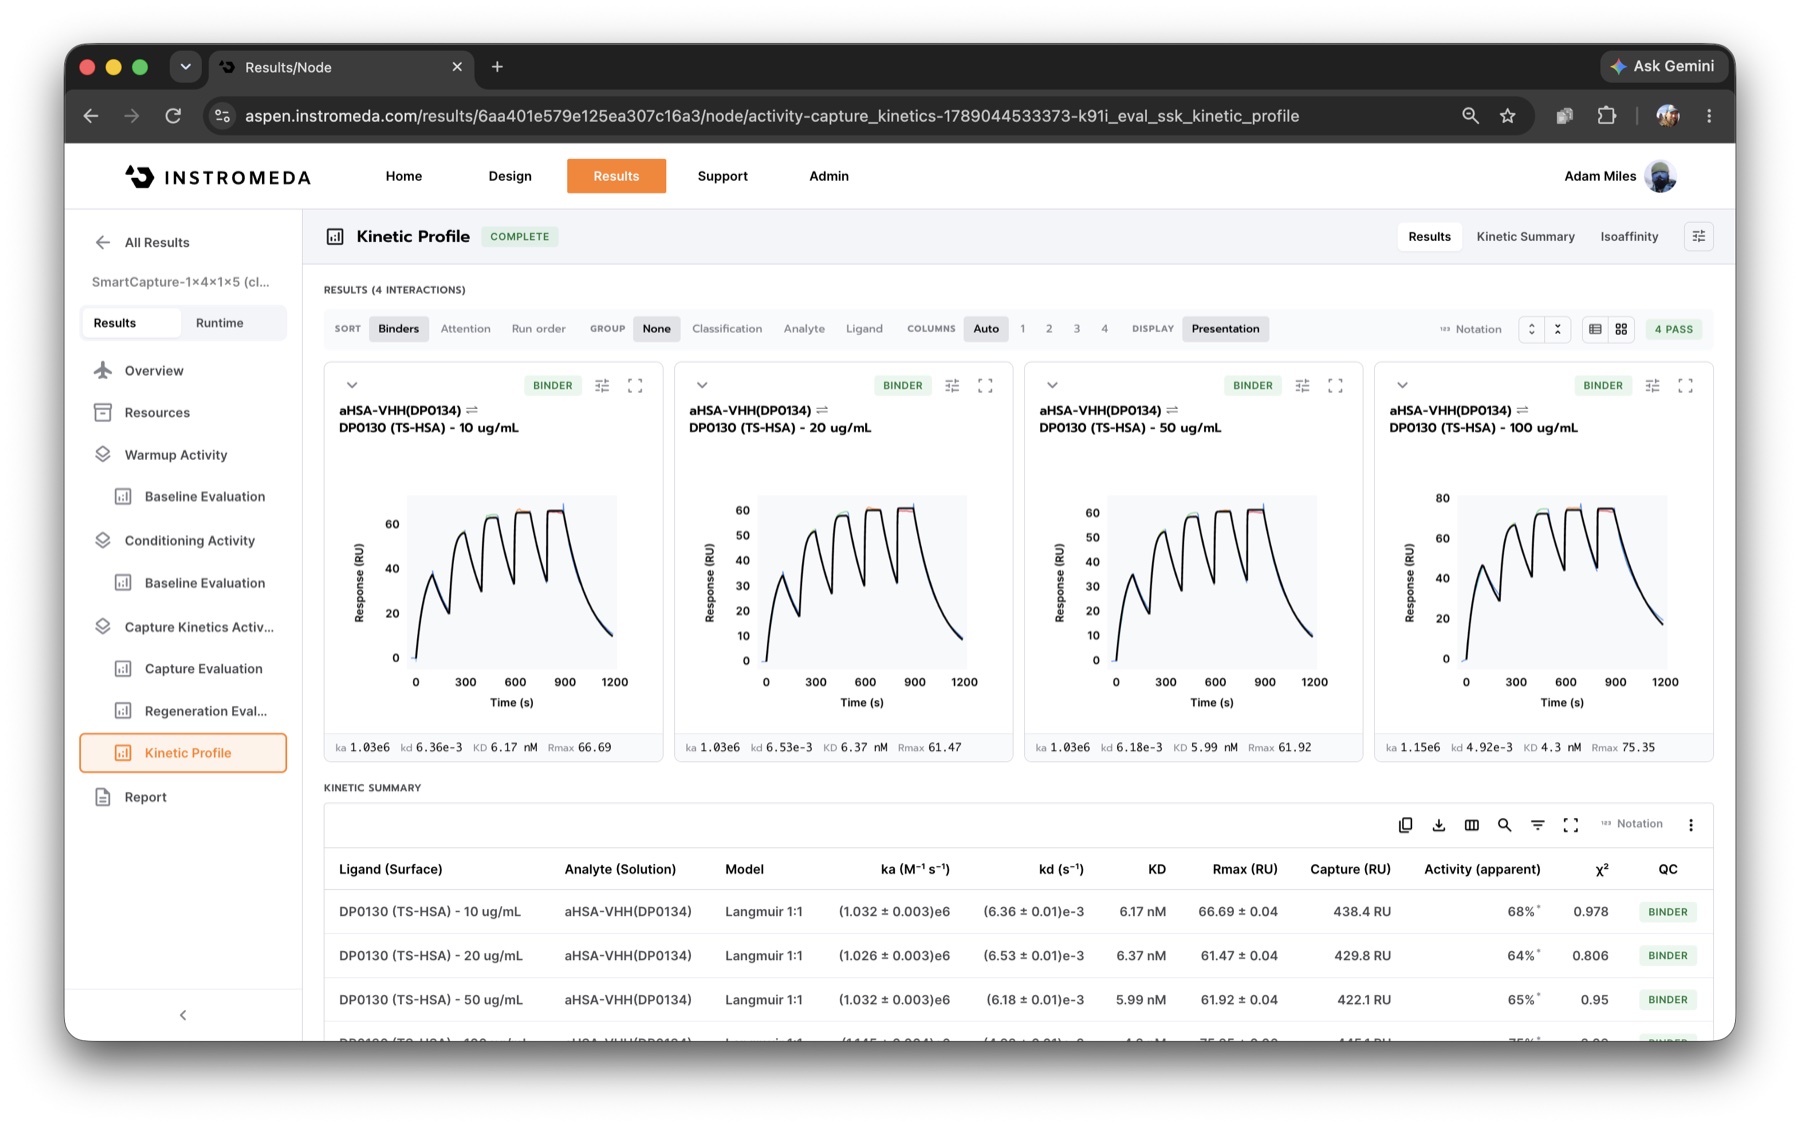Set columns option to Auto
The width and height of the screenshot is (1800, 1126).
tap(986, 329)
